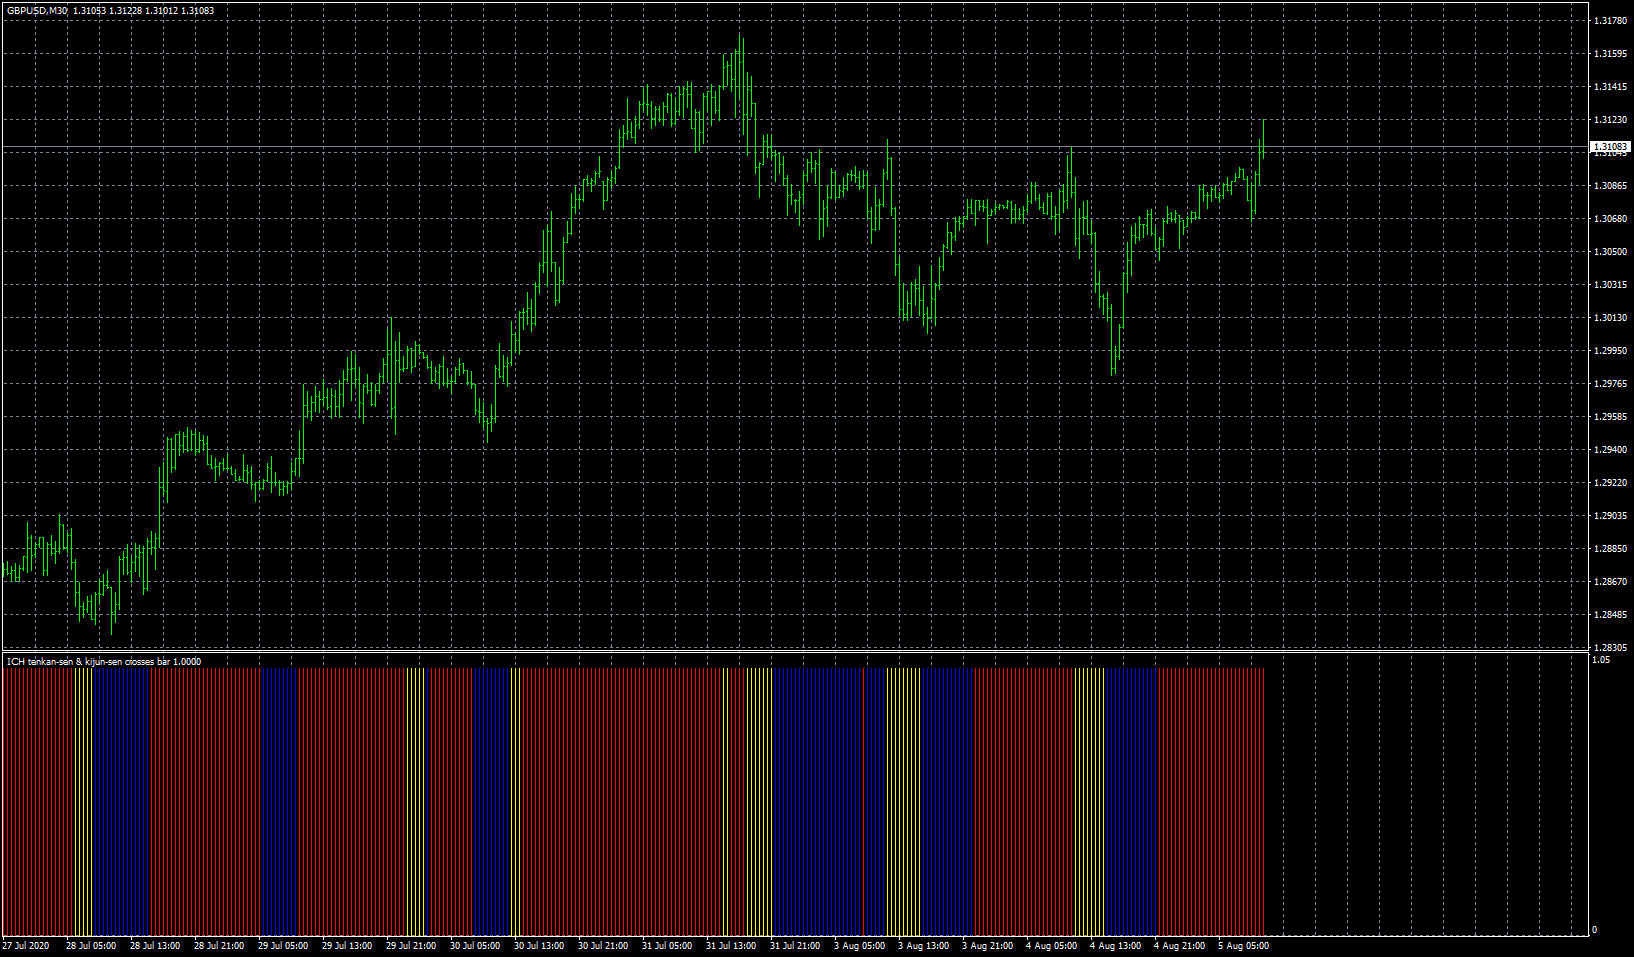Click the 1.30130 price axis label
Viewport: 1634px width, 957px height.
coord(1608,318)
